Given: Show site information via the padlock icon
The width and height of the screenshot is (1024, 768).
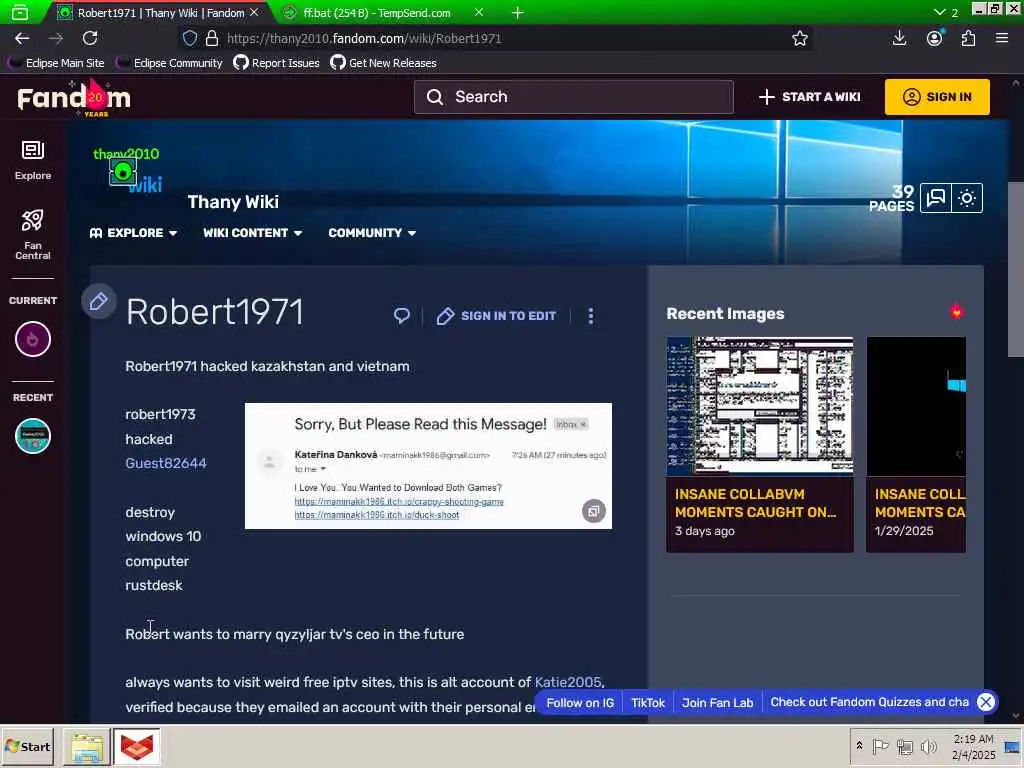Looking at the screenshot, I should (212, 39).
